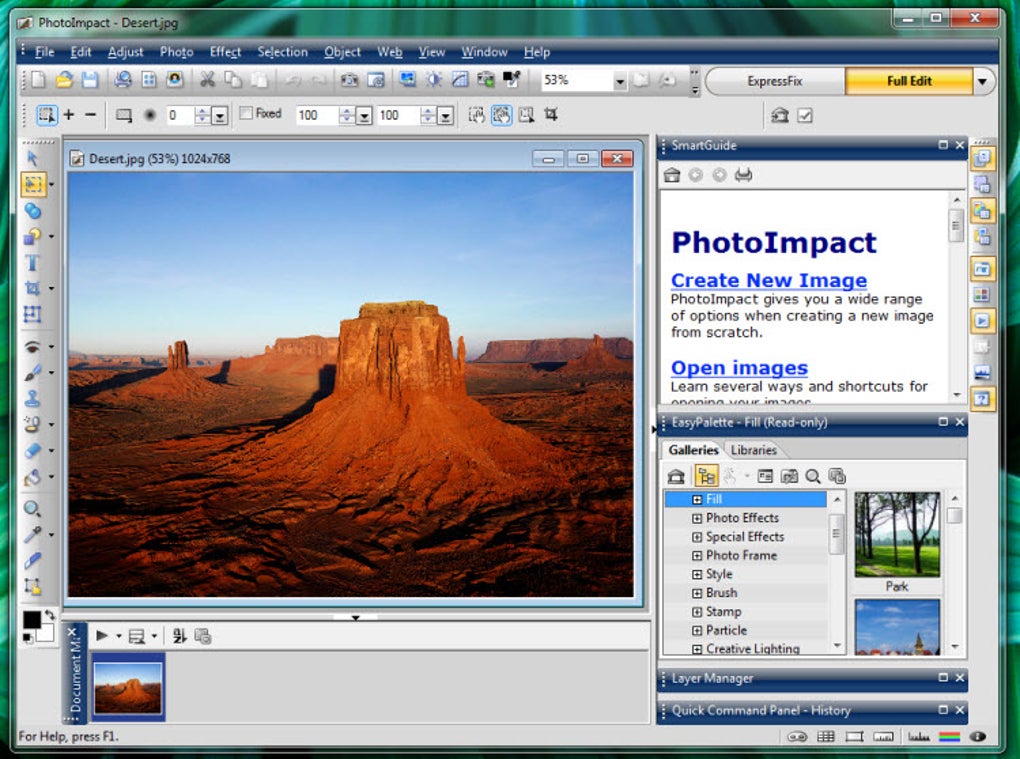
Task: Enable the Fixed checkbox
Action: pos(247,113)
